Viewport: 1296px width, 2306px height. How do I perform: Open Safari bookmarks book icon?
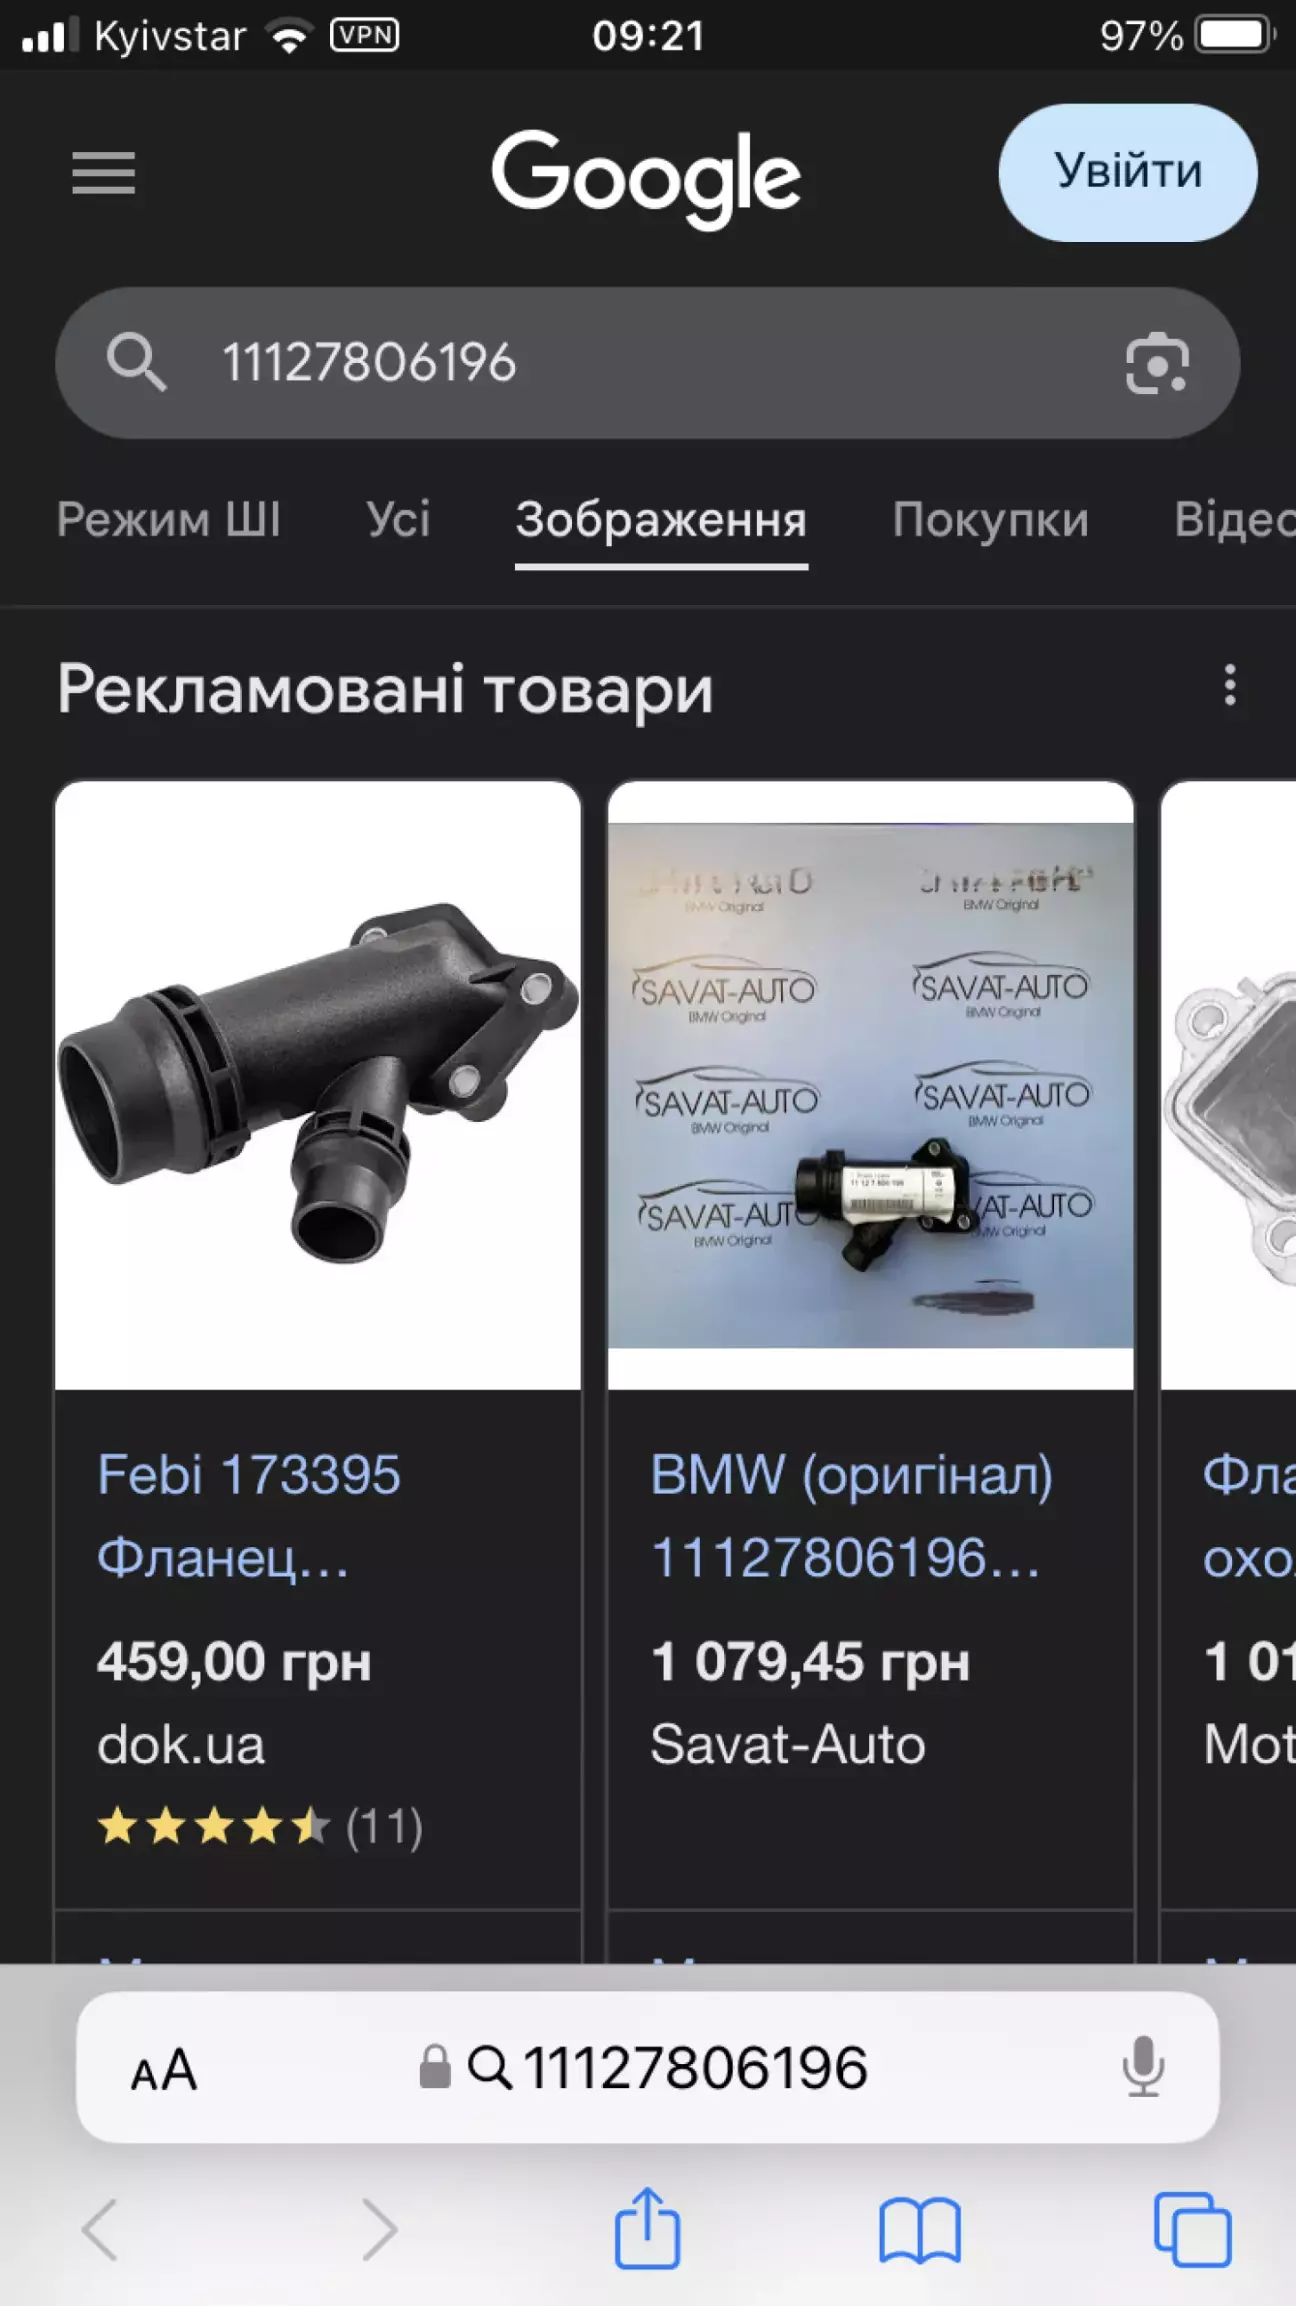pos(920,2230)
